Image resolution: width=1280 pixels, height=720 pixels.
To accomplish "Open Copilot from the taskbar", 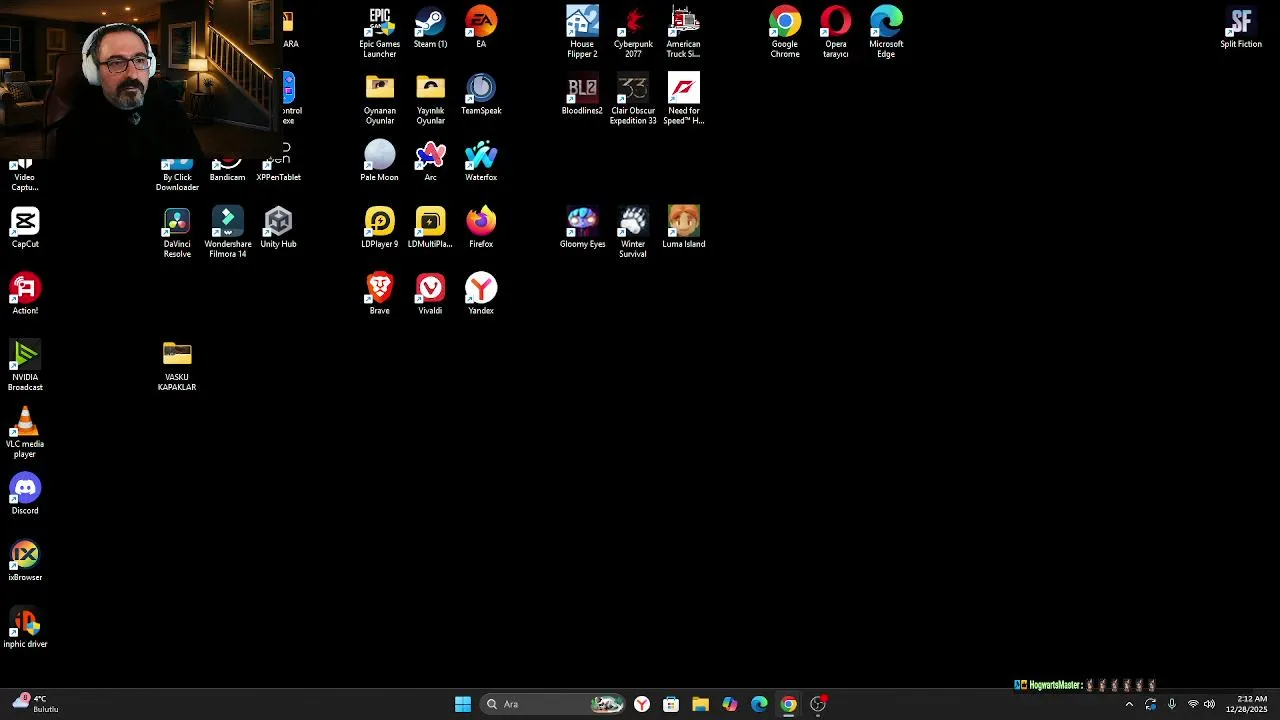I will coord(730,704).
